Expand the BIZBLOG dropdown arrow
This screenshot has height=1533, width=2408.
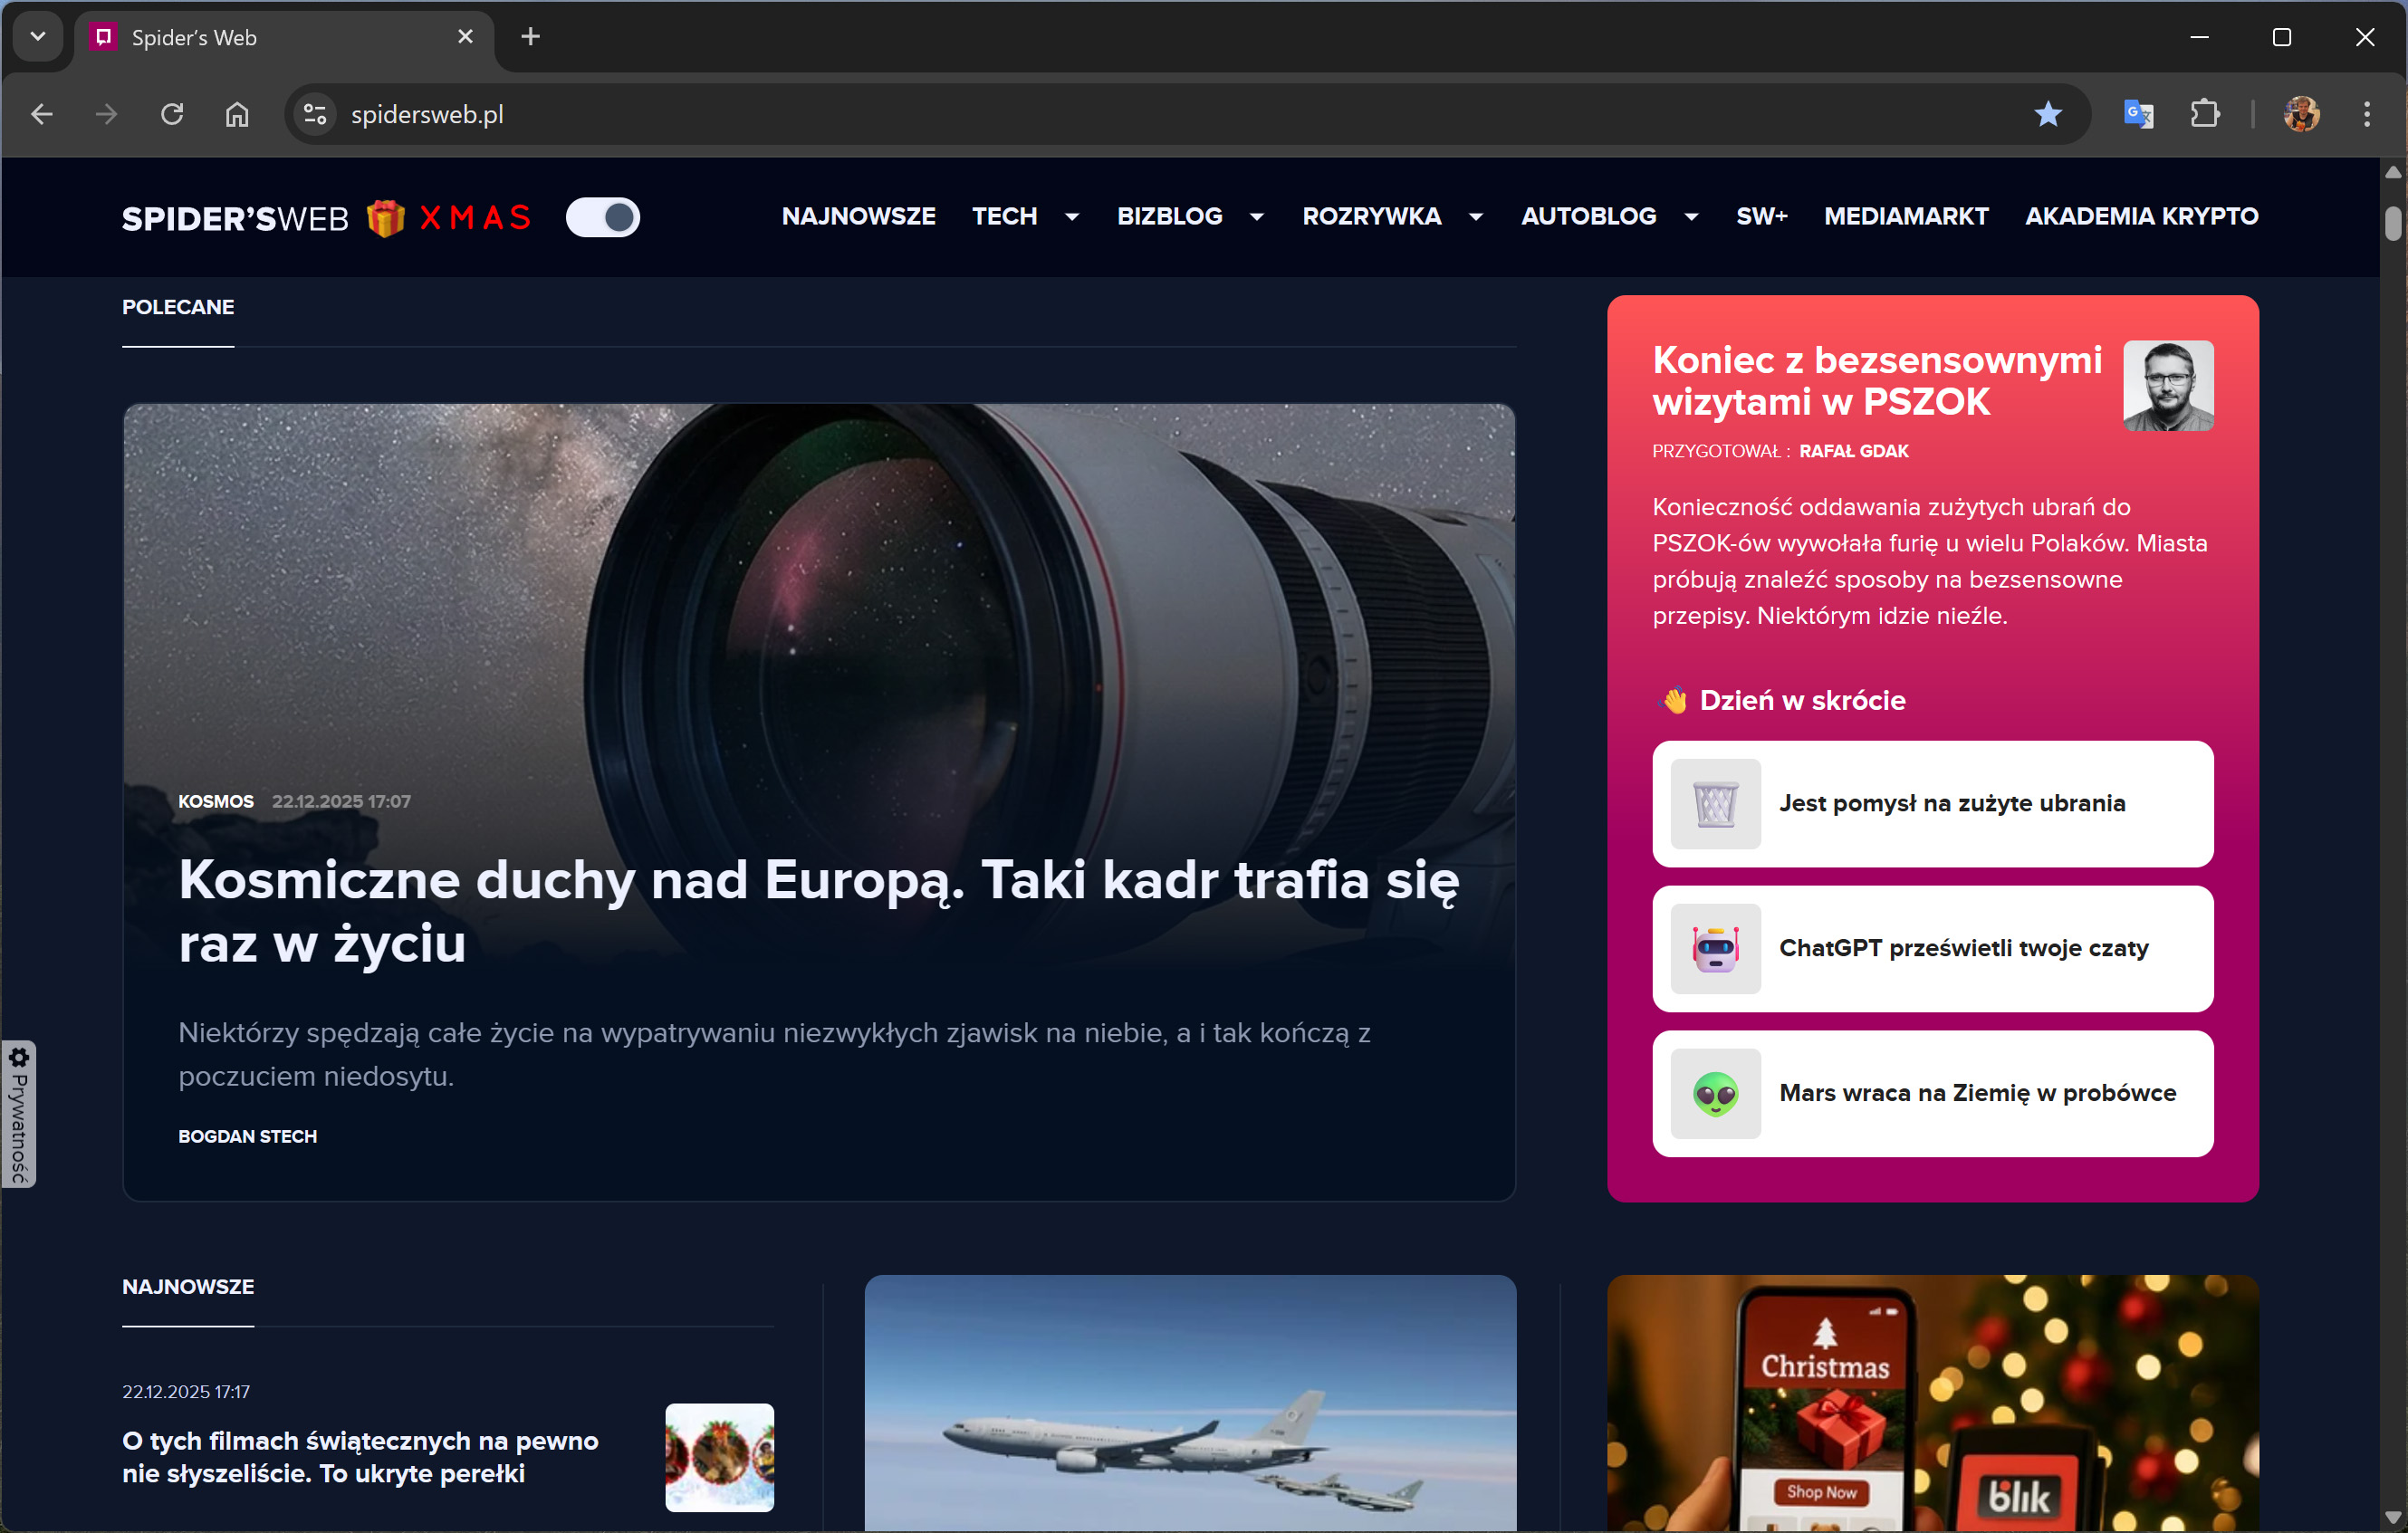[x=1257, y=217]
